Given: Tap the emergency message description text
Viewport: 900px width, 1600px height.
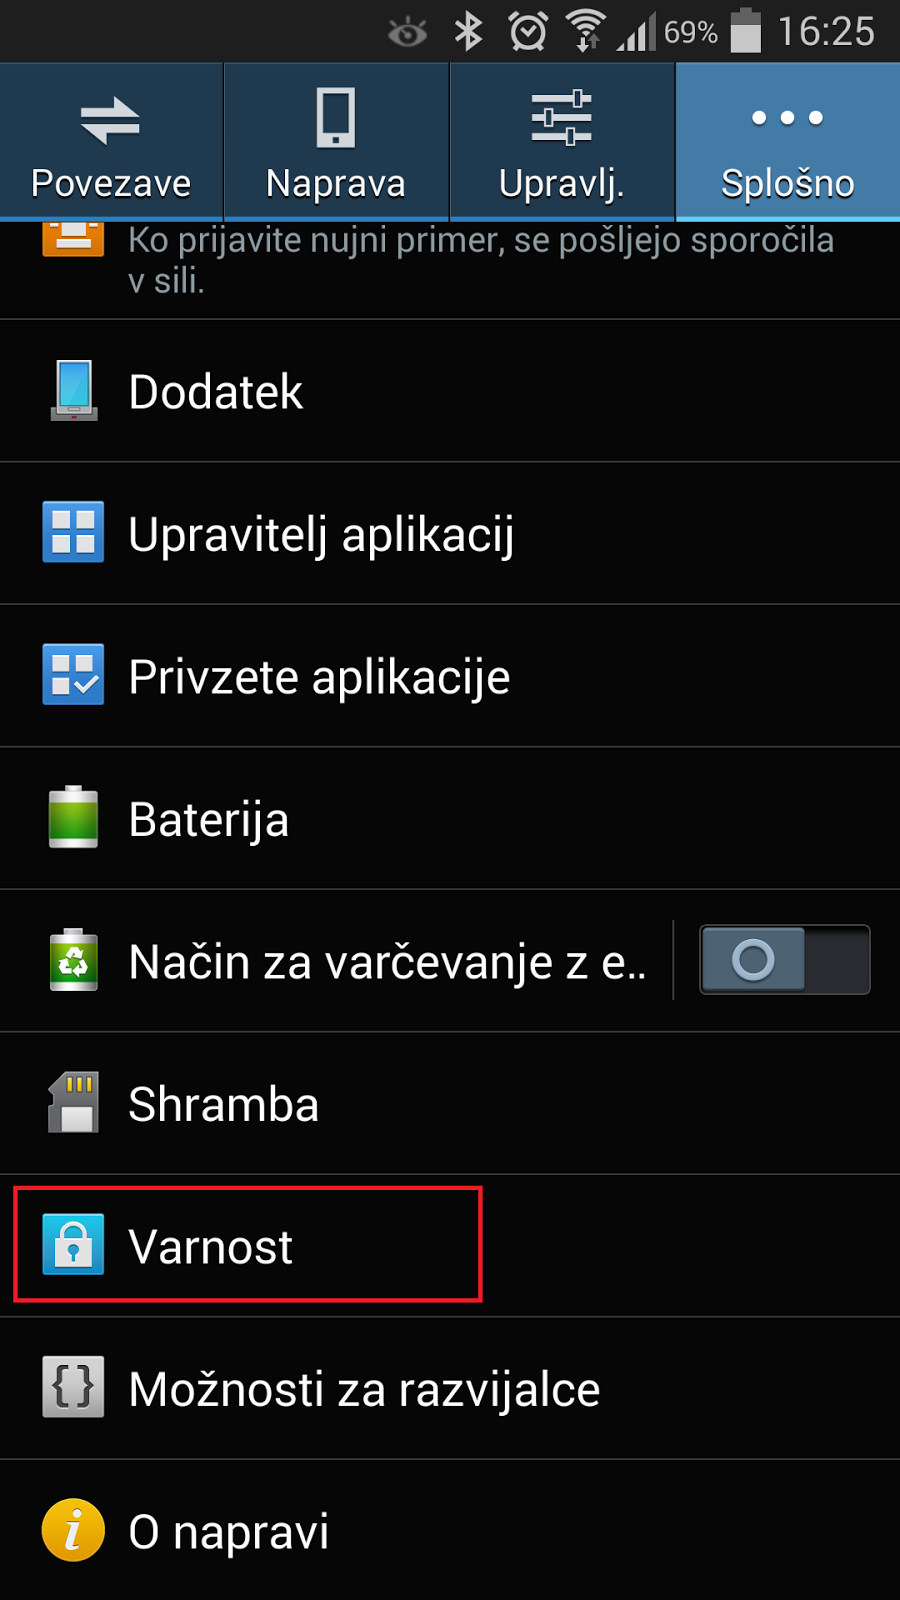Looking at the screenshot, I should click(x=481, y=259).
